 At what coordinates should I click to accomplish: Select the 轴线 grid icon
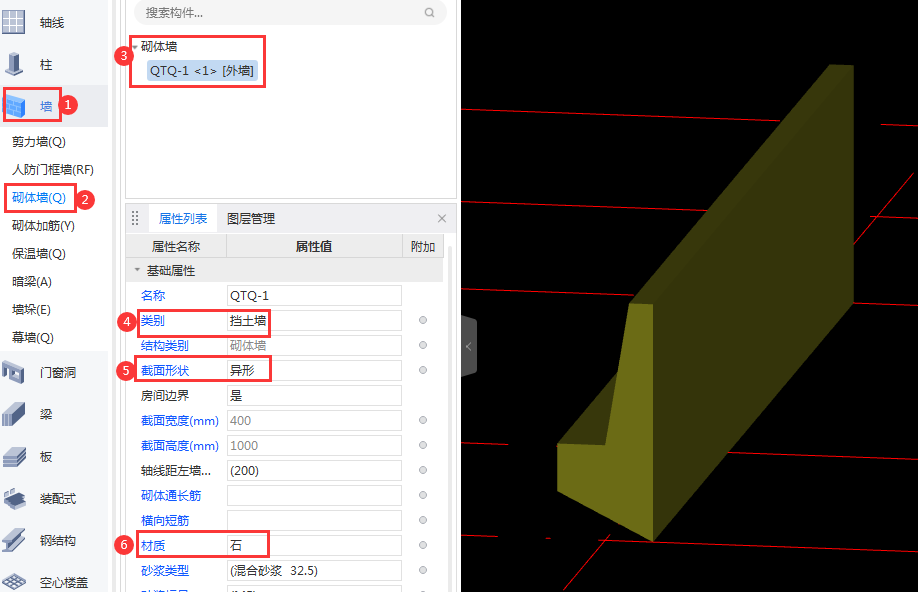coord(13,22)
